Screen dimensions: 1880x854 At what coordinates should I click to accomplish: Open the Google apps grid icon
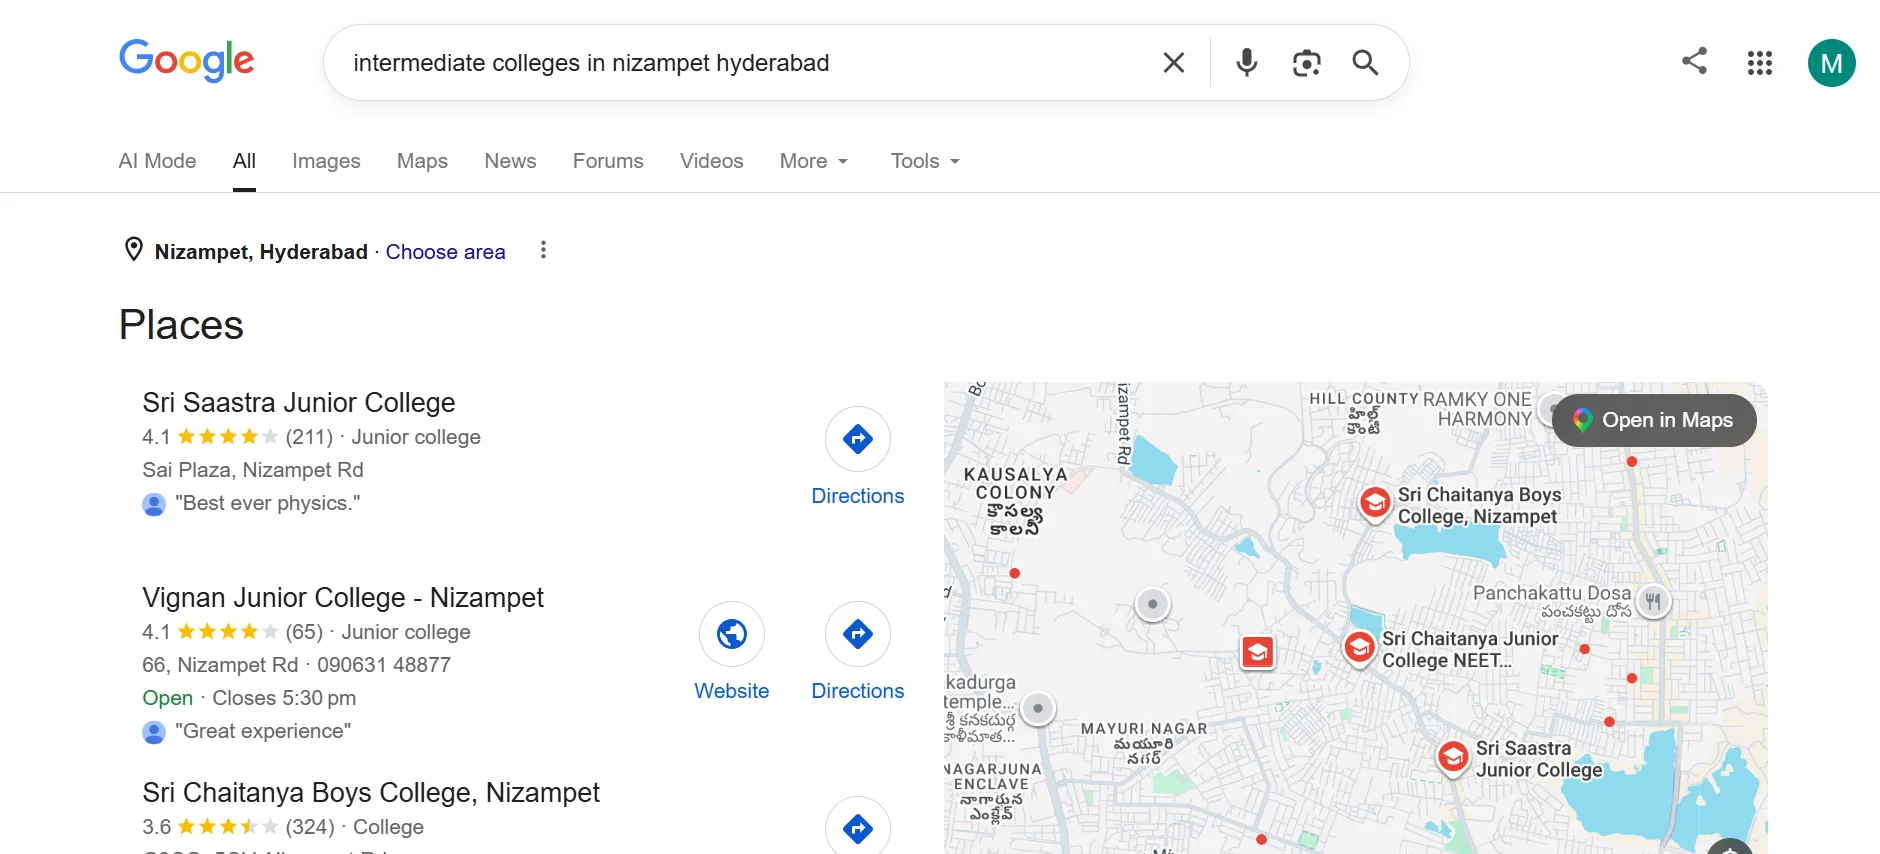[1760, 63]
